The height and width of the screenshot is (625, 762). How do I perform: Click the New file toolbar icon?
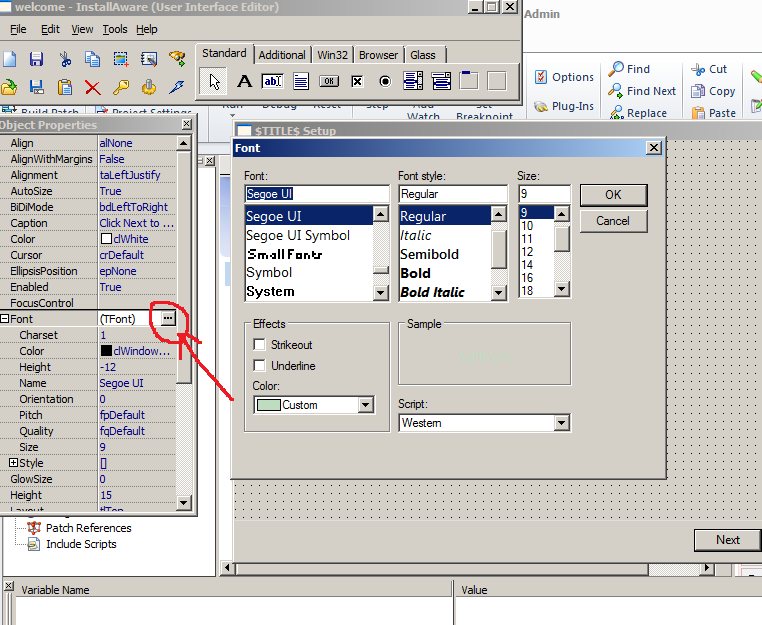(10, 59)
